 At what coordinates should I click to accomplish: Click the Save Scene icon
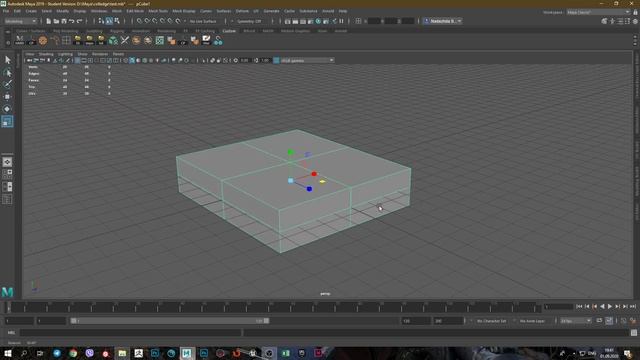pyautogui.click(x=64, y=21)
